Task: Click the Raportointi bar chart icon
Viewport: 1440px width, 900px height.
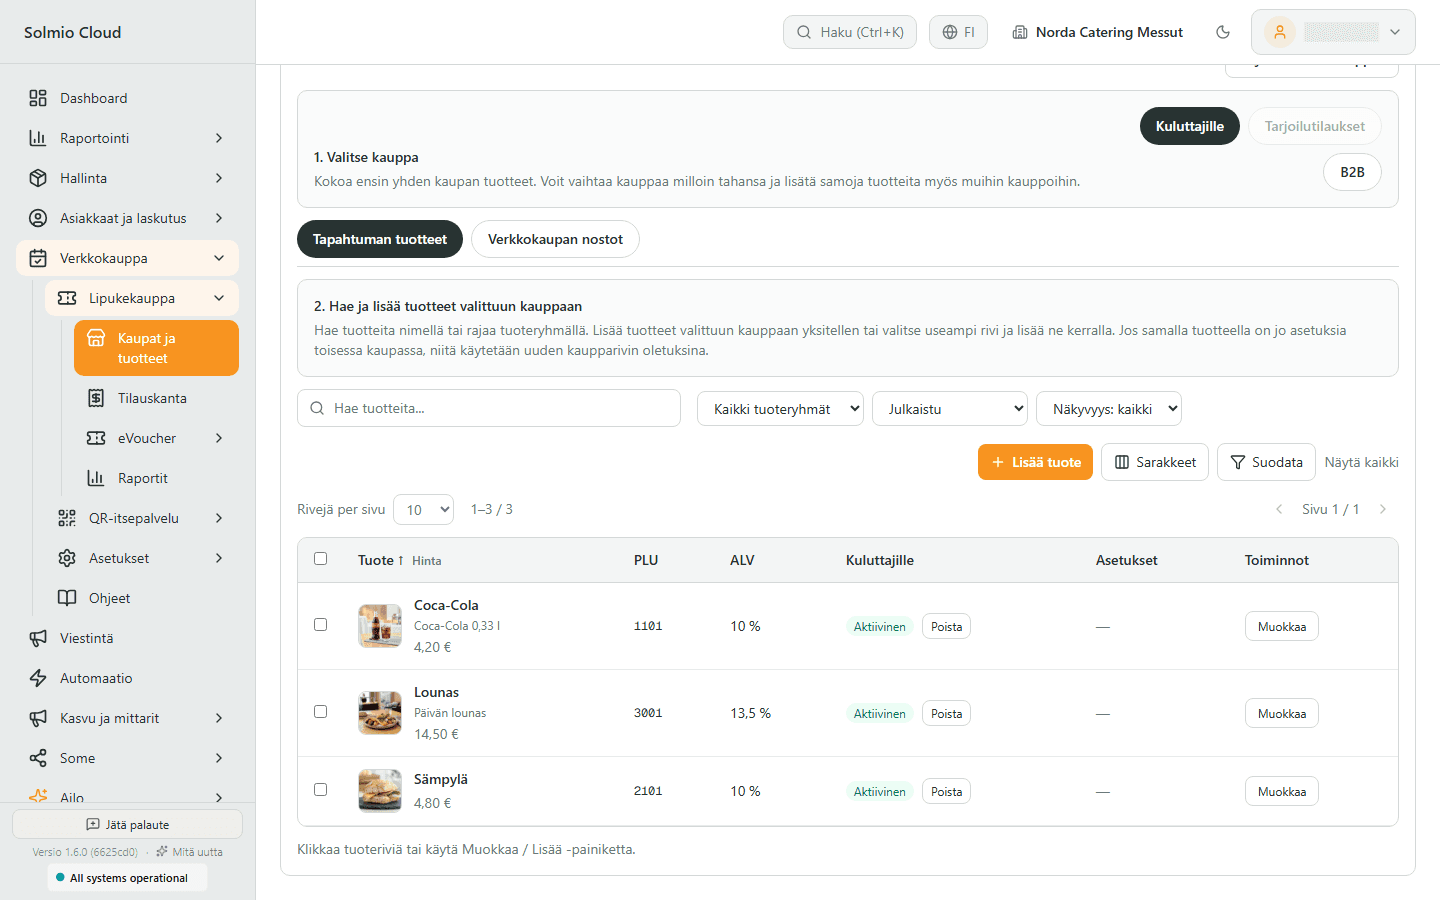Action: tap(38, 138)
